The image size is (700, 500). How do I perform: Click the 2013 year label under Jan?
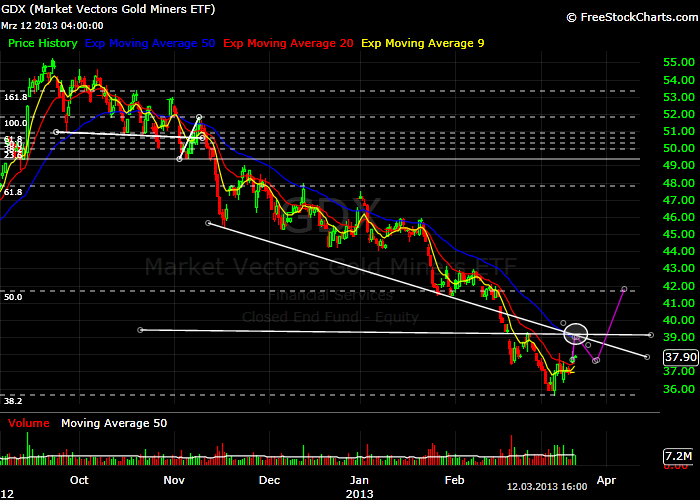[x=359, y=494]
